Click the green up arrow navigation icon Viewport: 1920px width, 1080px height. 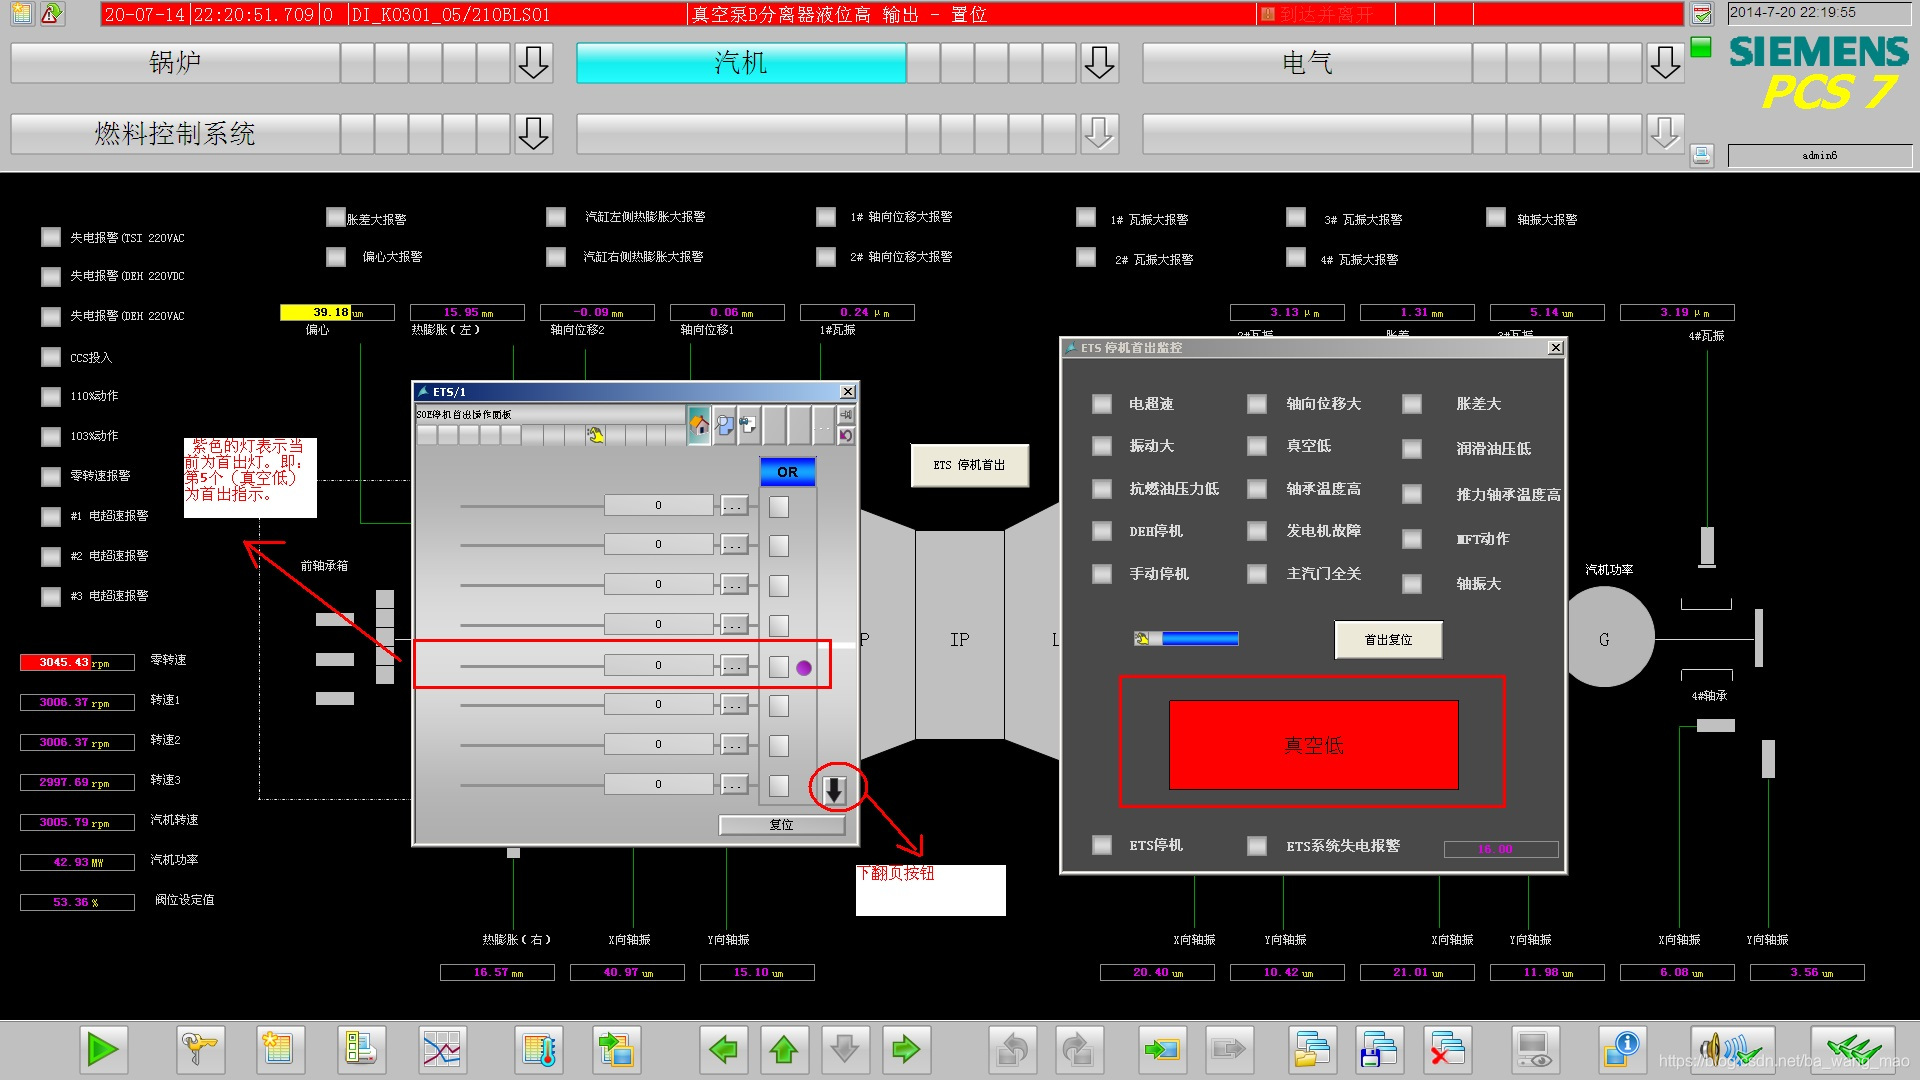pyautogui.click(x=783, y=1049)
